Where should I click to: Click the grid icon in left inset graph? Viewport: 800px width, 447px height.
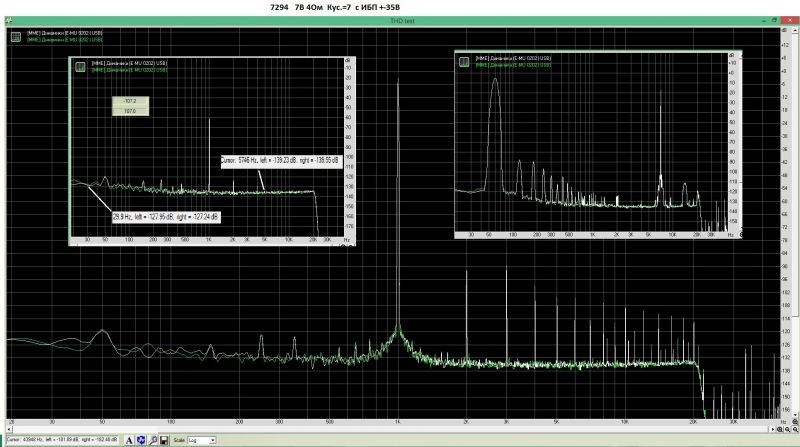pyautogui.click(x=78, y=65)
